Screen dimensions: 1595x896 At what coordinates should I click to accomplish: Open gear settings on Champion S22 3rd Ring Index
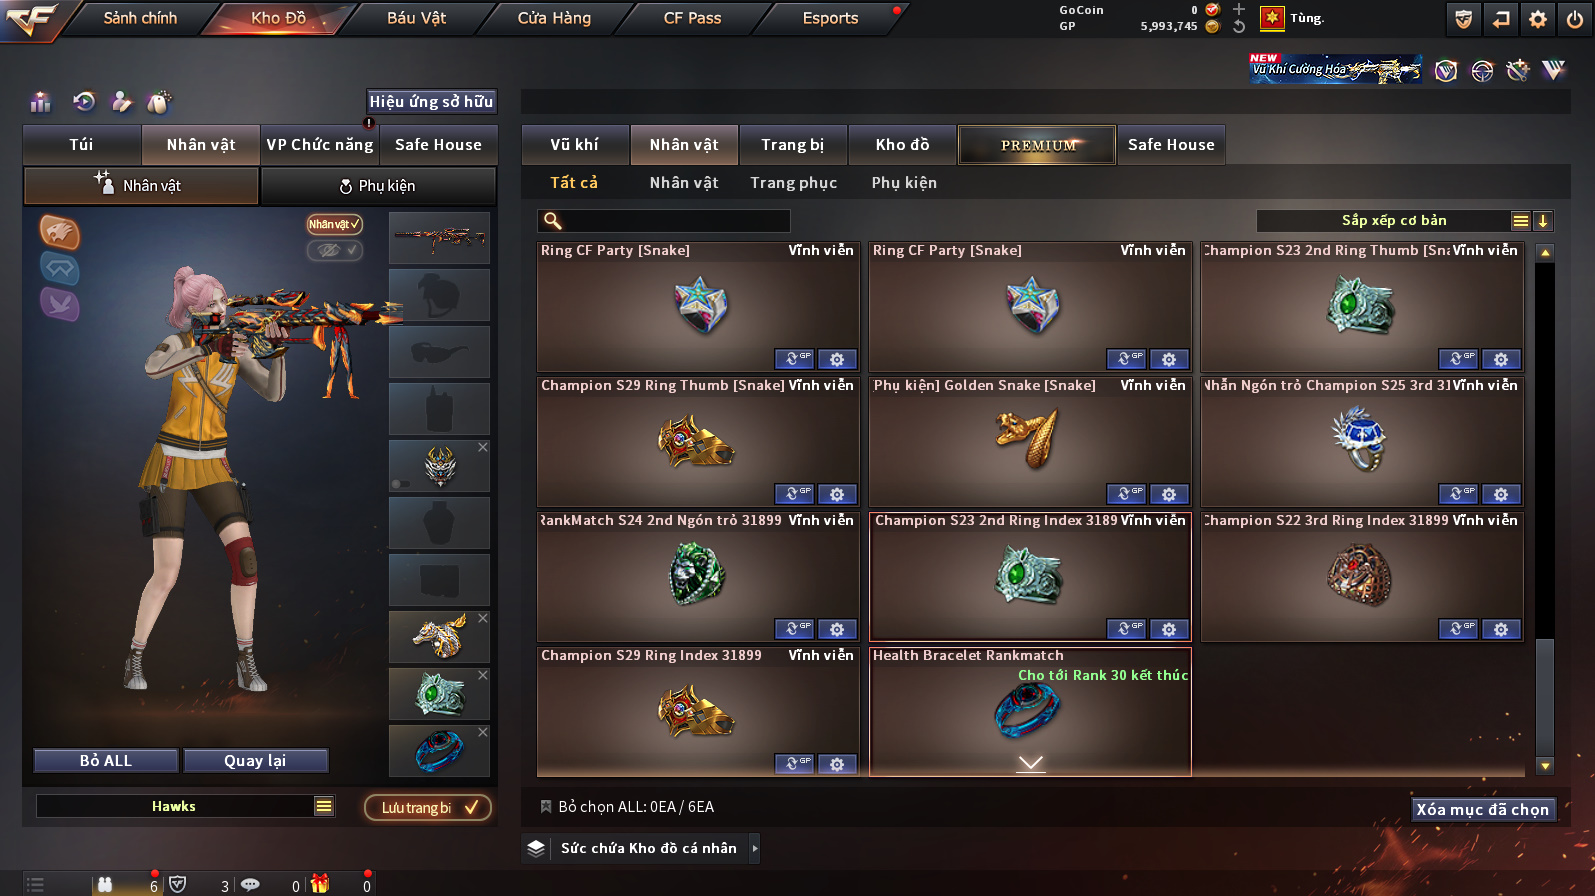(x=1501, y=629)
